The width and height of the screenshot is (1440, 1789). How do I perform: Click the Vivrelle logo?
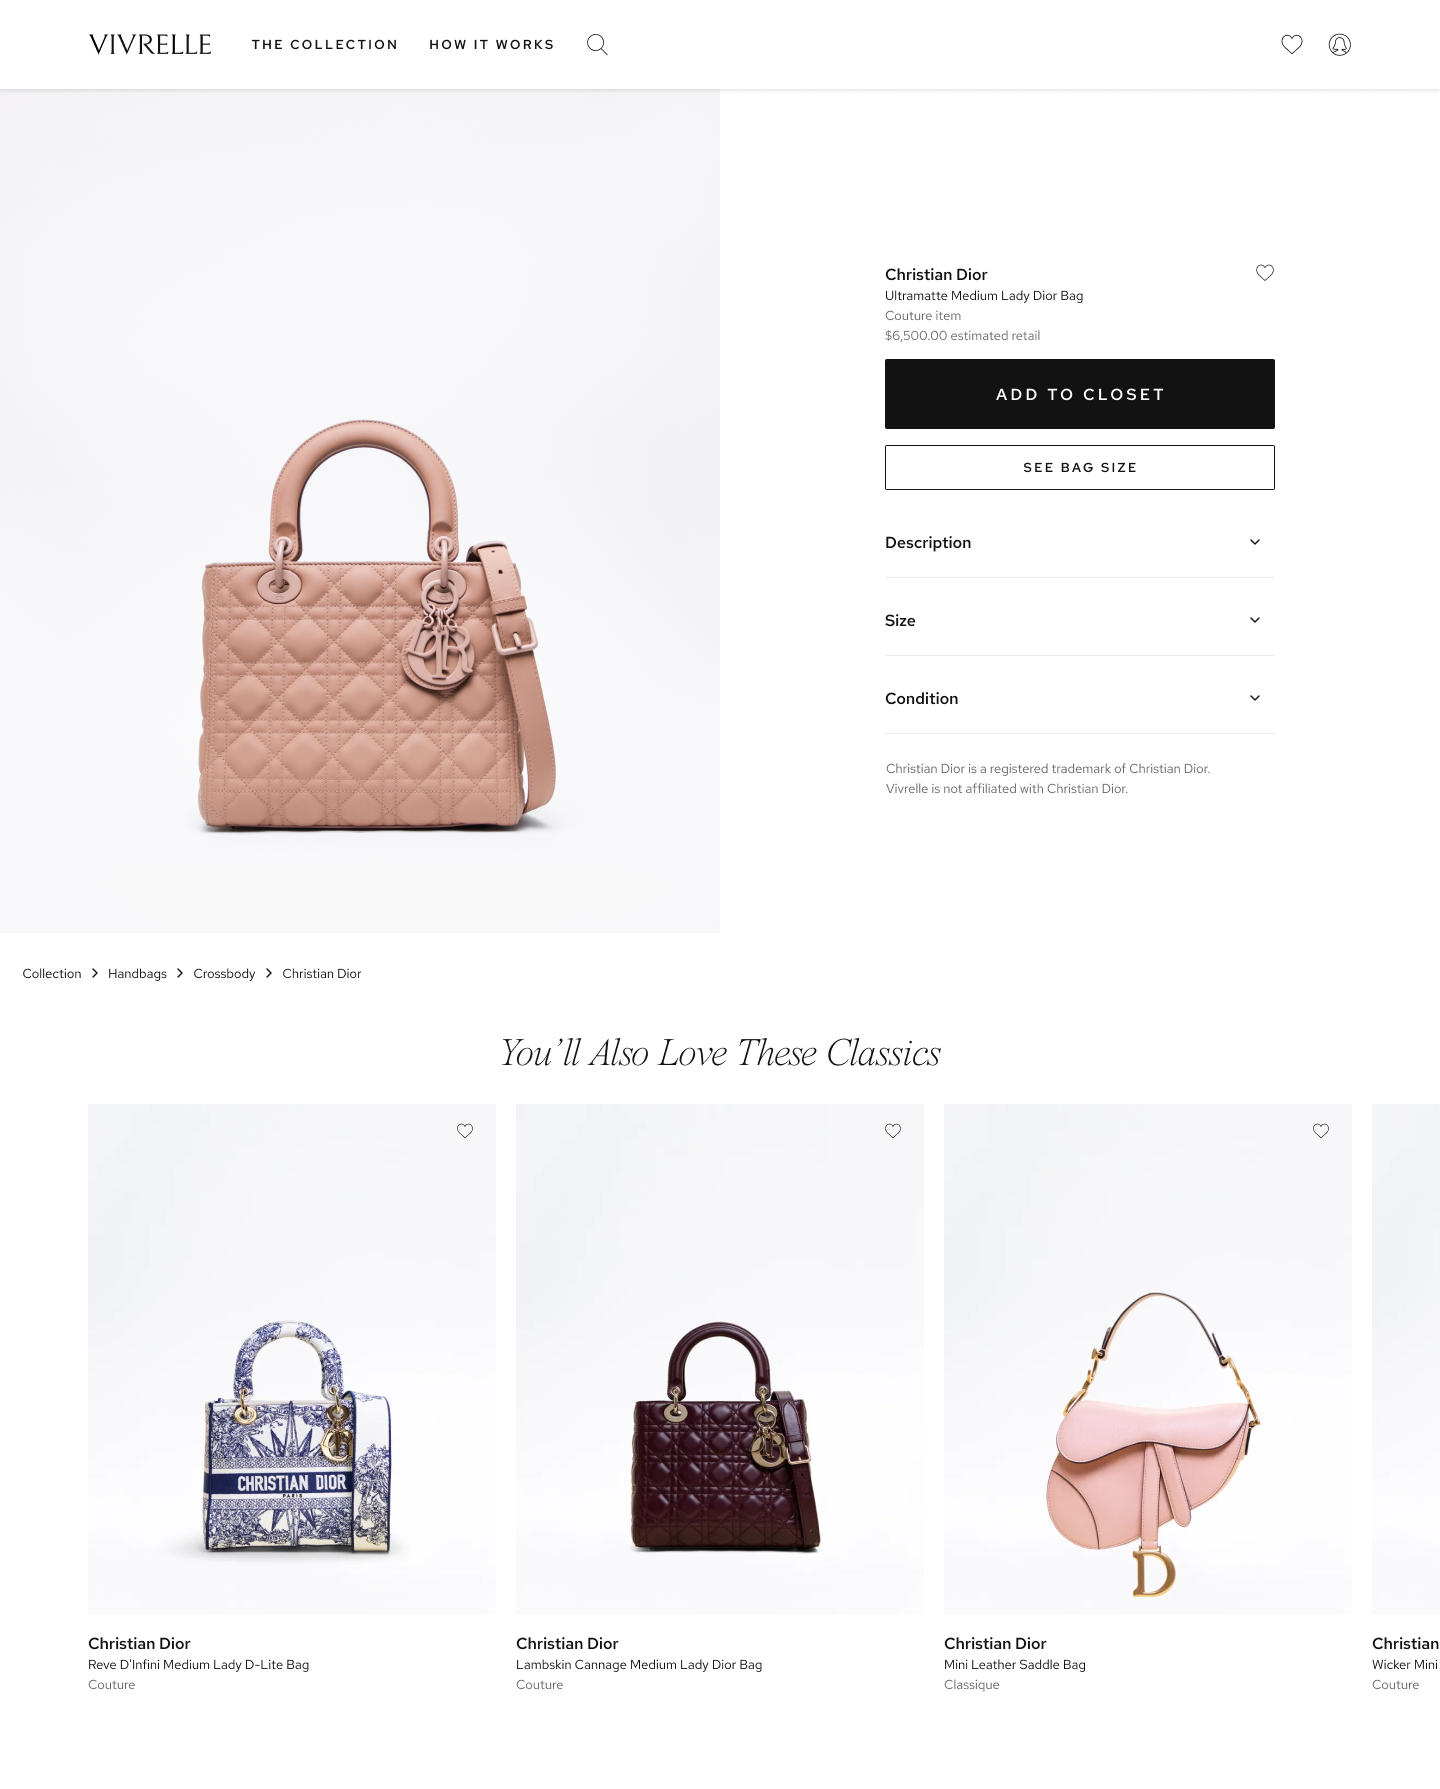(150, 44)
